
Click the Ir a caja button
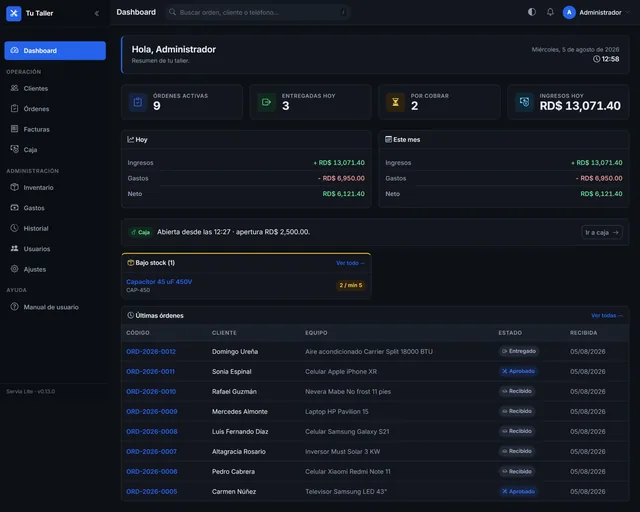pyautogui.click(x=602, y=232)
